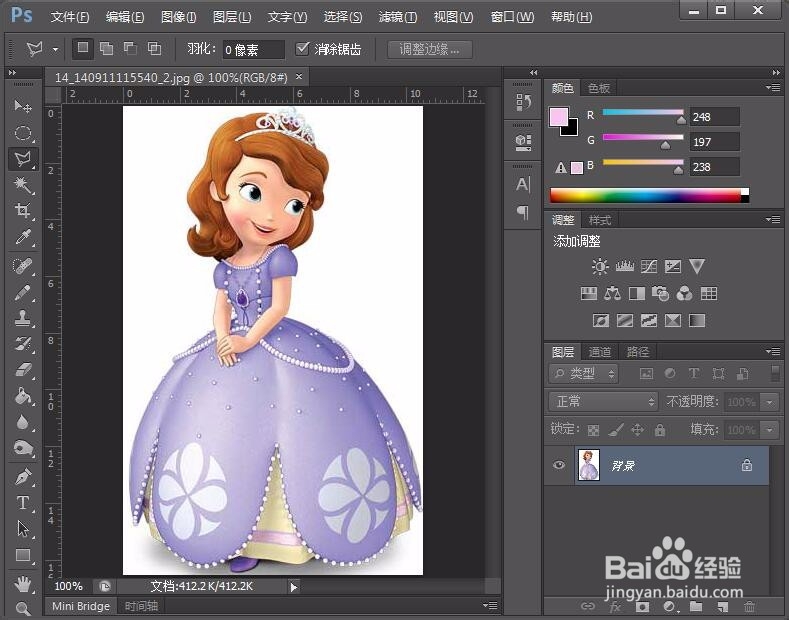Open the layer opacity dropdown arrow
The image size is (789, 620).
tap(769, 402)
